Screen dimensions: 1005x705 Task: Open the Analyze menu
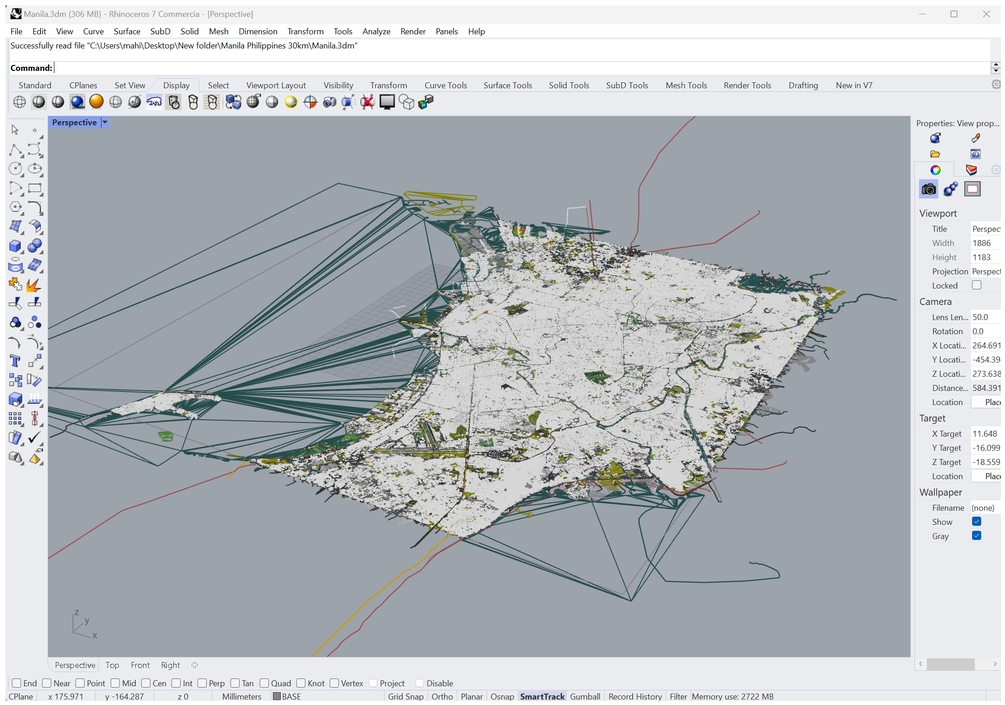point(376,32)
